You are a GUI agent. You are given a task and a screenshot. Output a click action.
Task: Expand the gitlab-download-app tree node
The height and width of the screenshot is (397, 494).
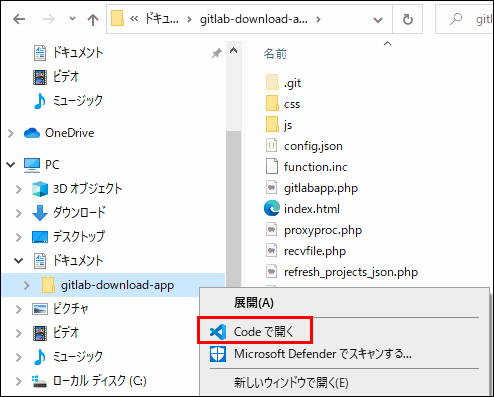[x=27, y=285]
